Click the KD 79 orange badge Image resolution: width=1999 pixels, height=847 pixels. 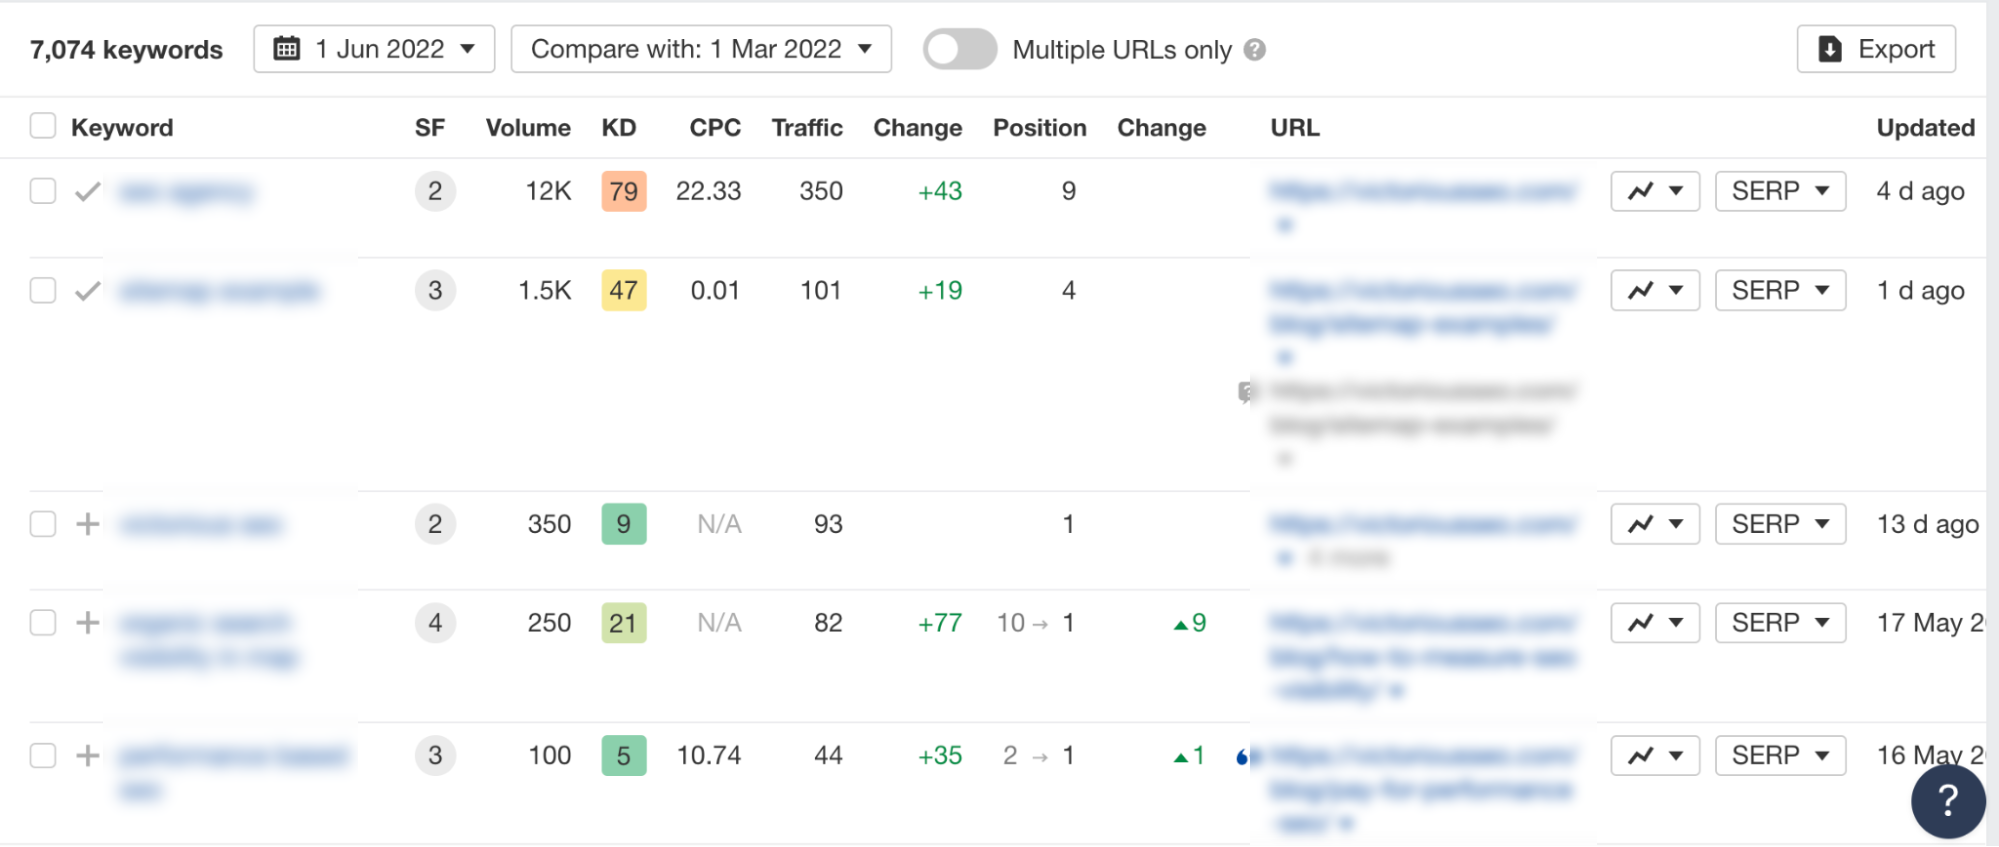point(624,191)
